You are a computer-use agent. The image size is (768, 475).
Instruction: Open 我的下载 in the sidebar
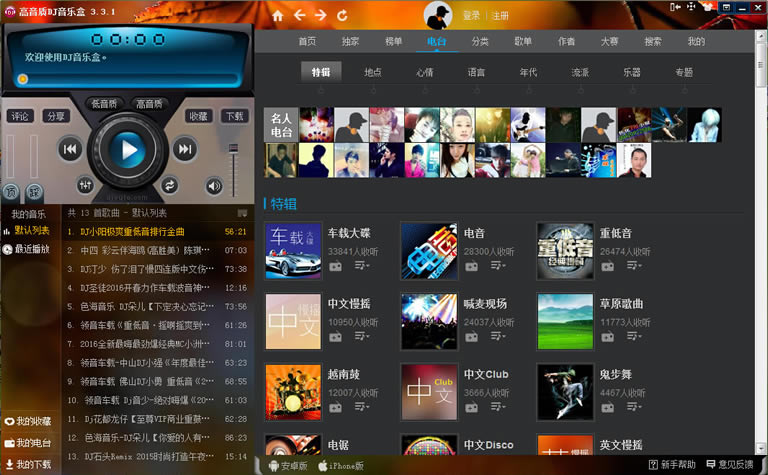28,464
